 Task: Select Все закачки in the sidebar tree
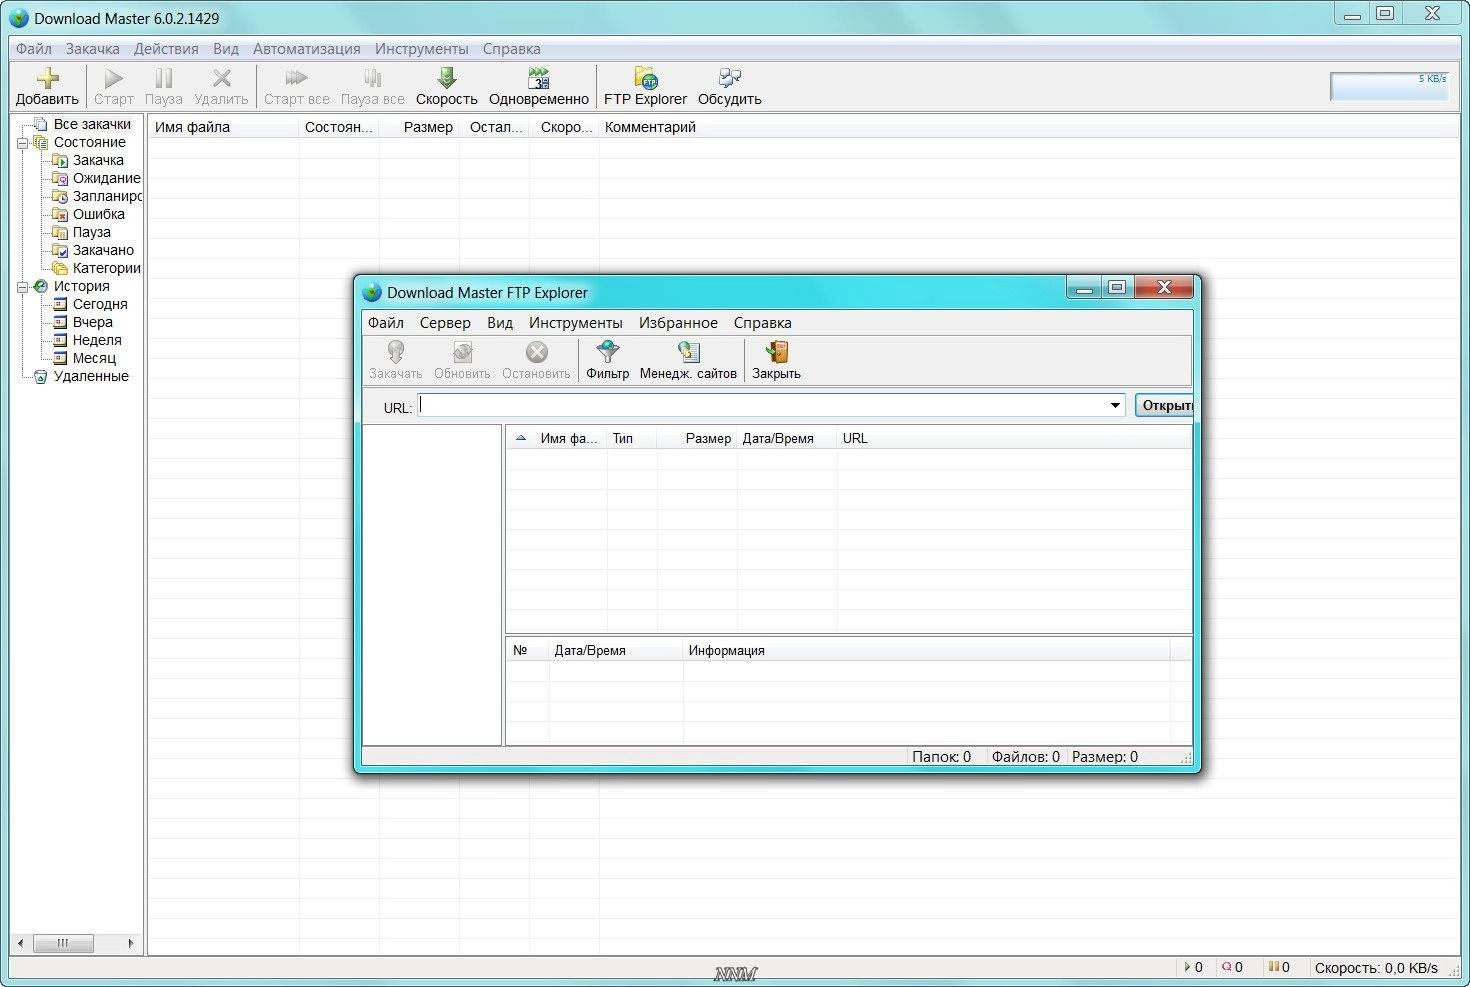coord(92,124)
